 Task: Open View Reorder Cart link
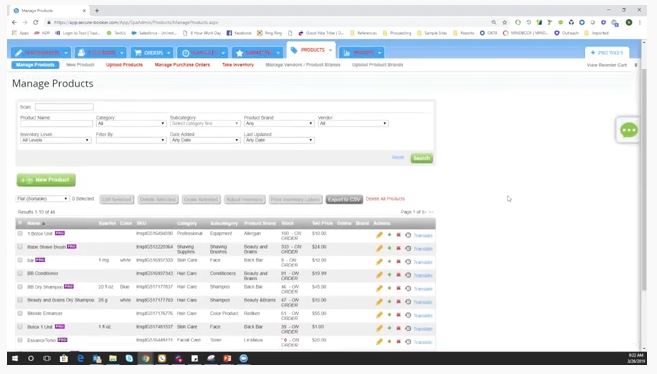[x=606, y=65]
